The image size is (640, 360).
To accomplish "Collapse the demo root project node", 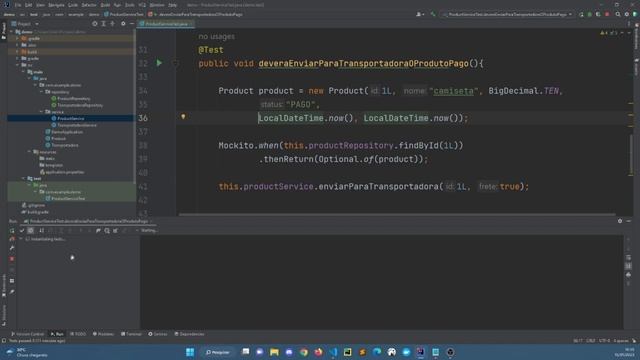I will point(12,31).
